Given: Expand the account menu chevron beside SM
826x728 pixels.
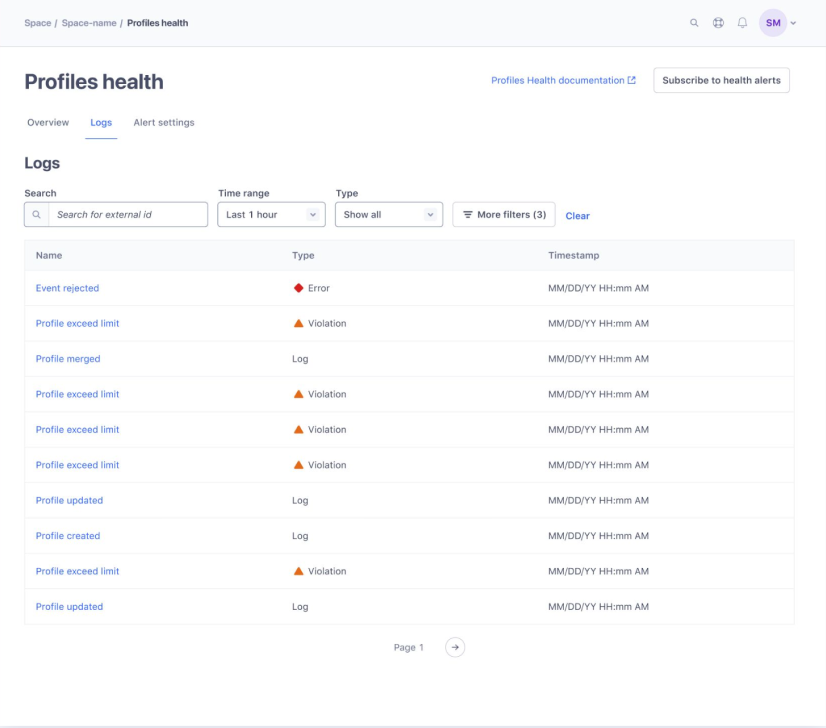Looking at the screenshot, I should (x=793, y=23).
